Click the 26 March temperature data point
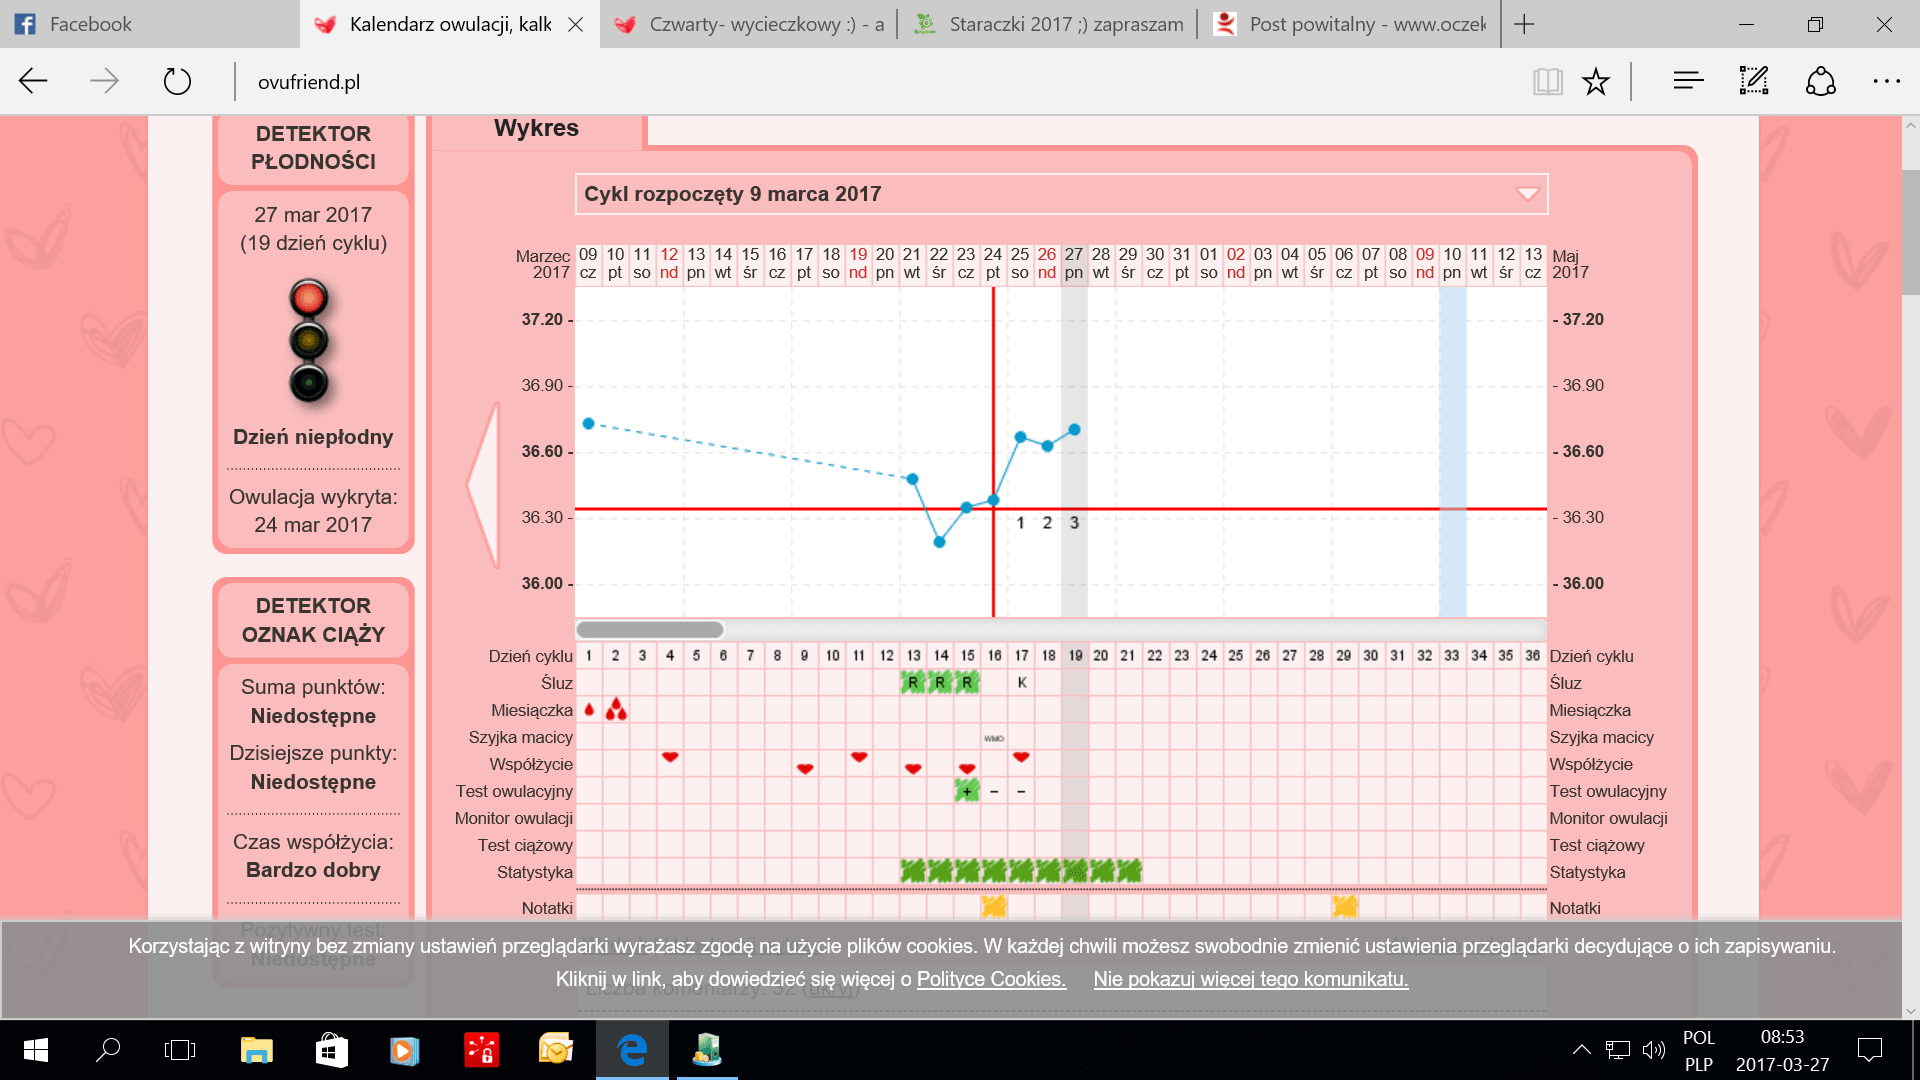Viewport: 1920px width, 1080px height. point(1047,446)
